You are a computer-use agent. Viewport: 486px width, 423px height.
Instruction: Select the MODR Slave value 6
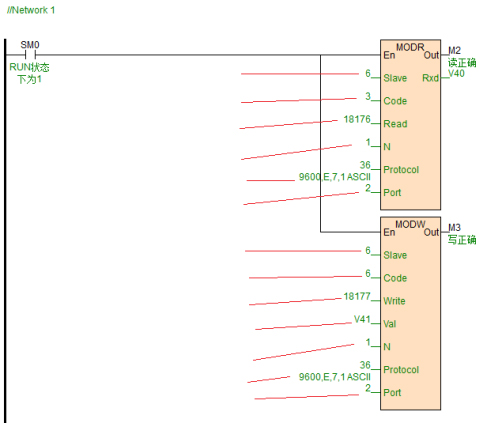368,73
